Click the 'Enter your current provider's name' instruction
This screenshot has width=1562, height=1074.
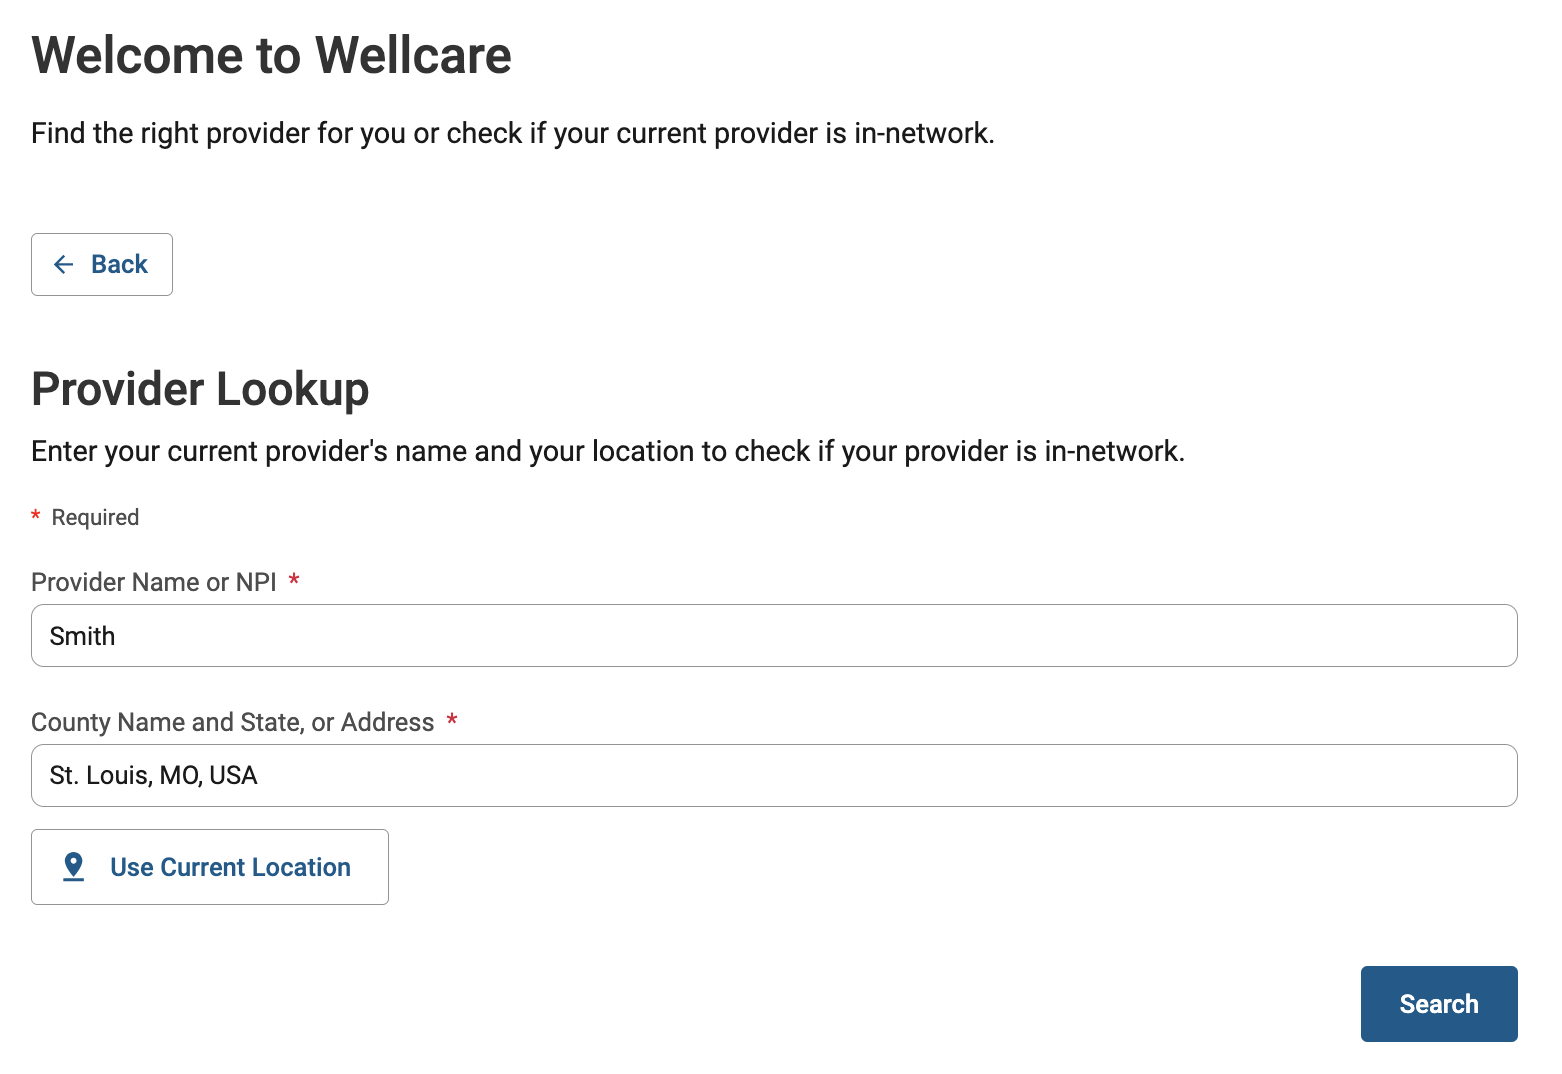(x=607, y=451)
